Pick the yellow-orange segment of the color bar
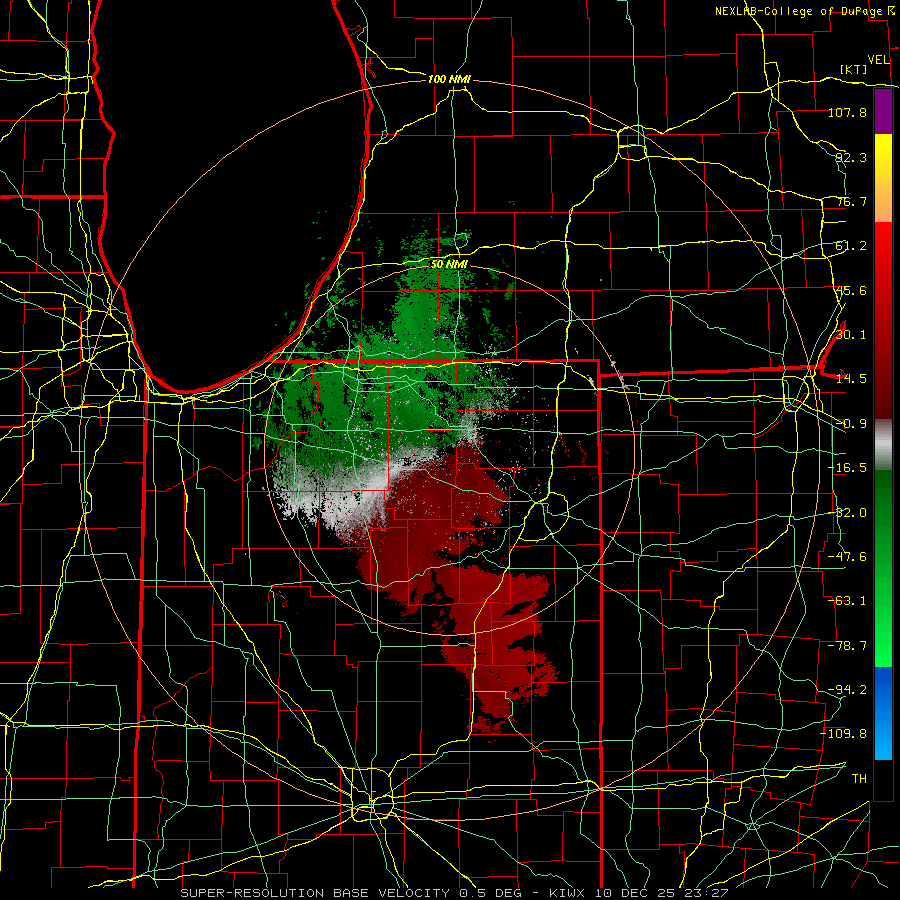This screenshot has height=900, width=900. pos(883,178)
